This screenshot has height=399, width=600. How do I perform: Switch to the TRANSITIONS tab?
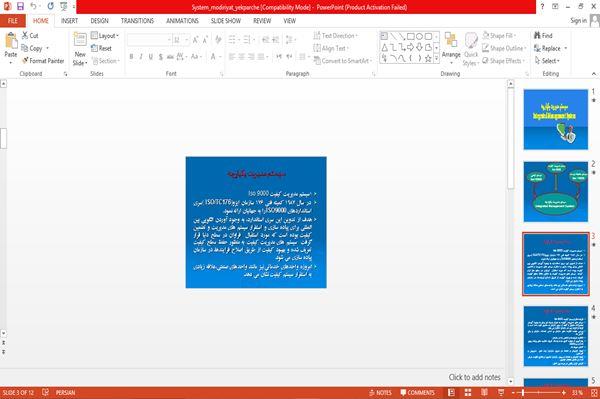[x=137, y=21]
